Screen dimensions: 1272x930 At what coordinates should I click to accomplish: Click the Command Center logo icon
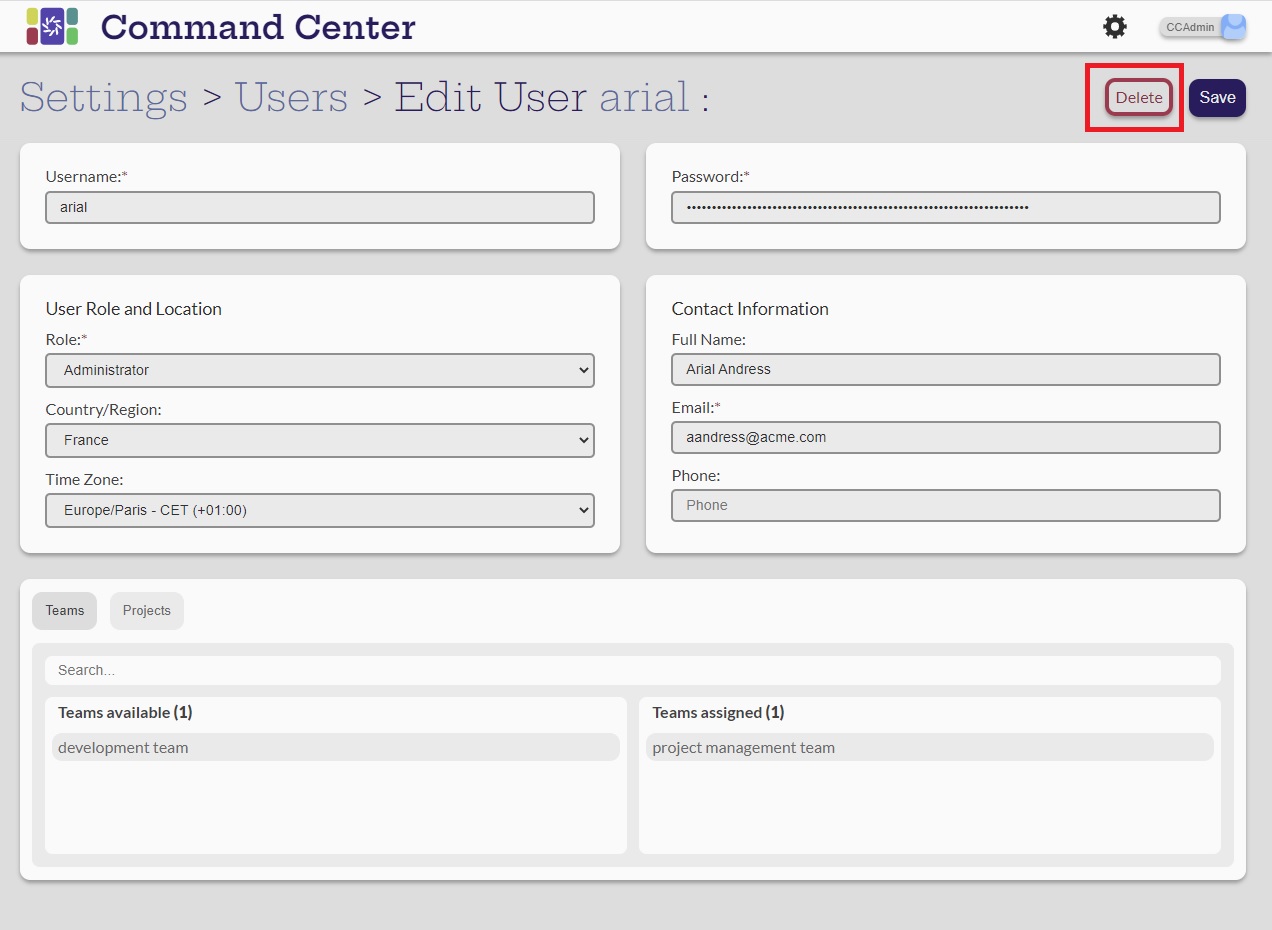pyautogui.click(x=52, y=26)
